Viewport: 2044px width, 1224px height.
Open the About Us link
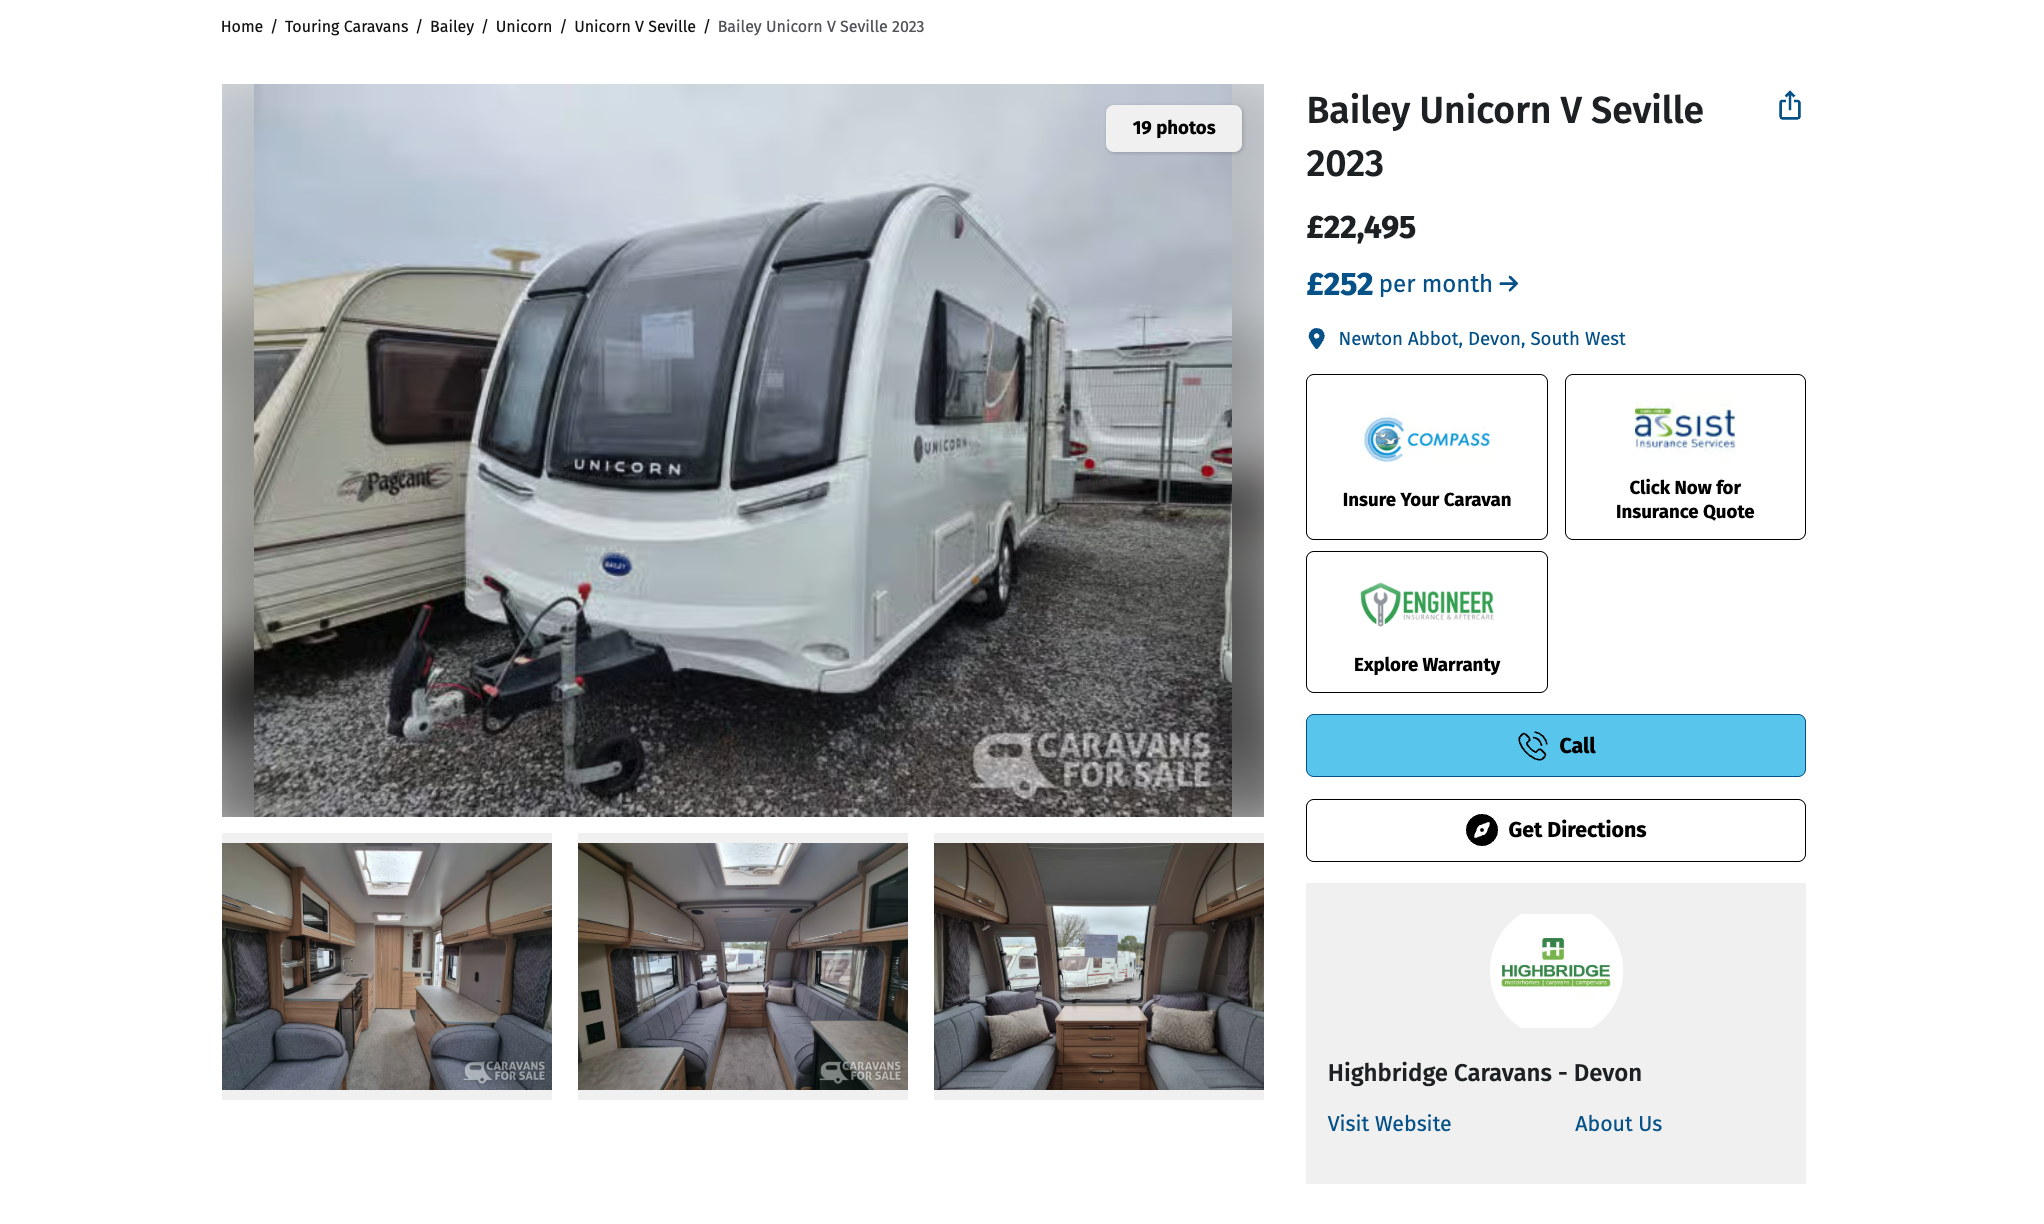[1618, 1124]
